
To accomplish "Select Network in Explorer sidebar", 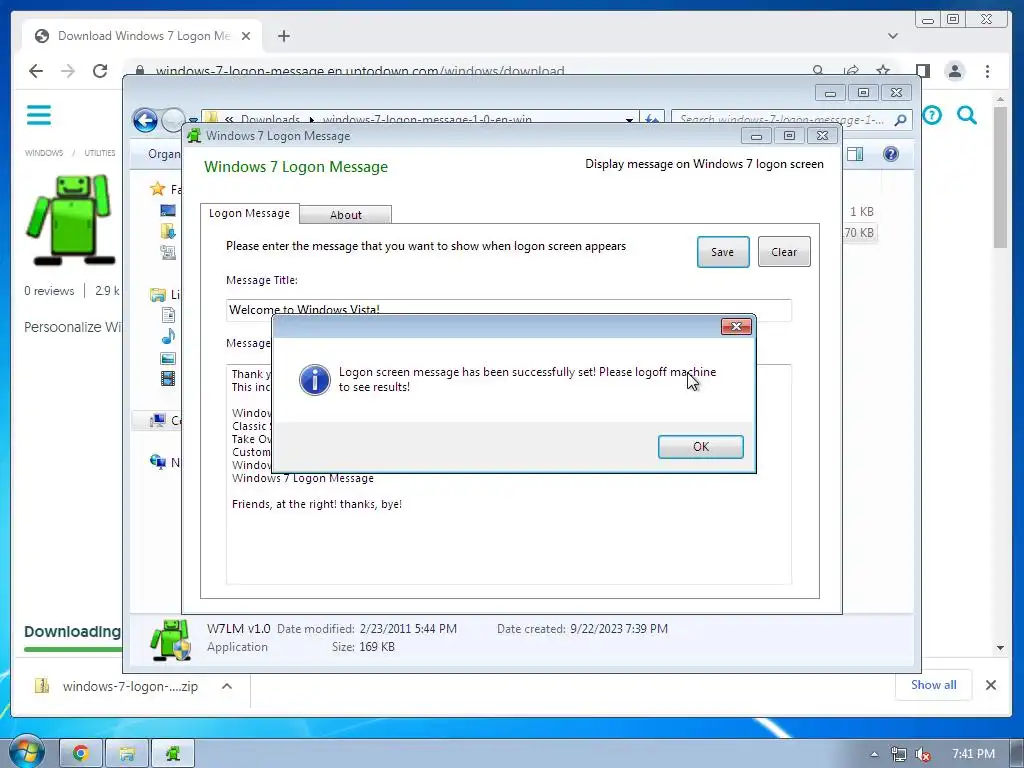I will point(157,462).
